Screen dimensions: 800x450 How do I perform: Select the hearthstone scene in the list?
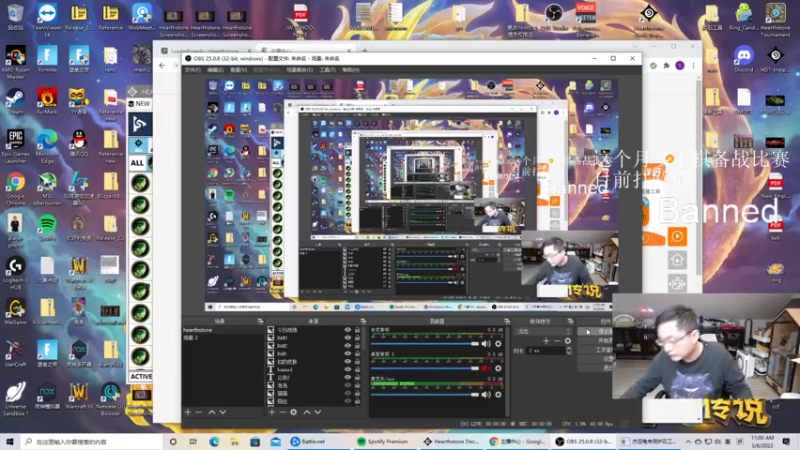223,330
